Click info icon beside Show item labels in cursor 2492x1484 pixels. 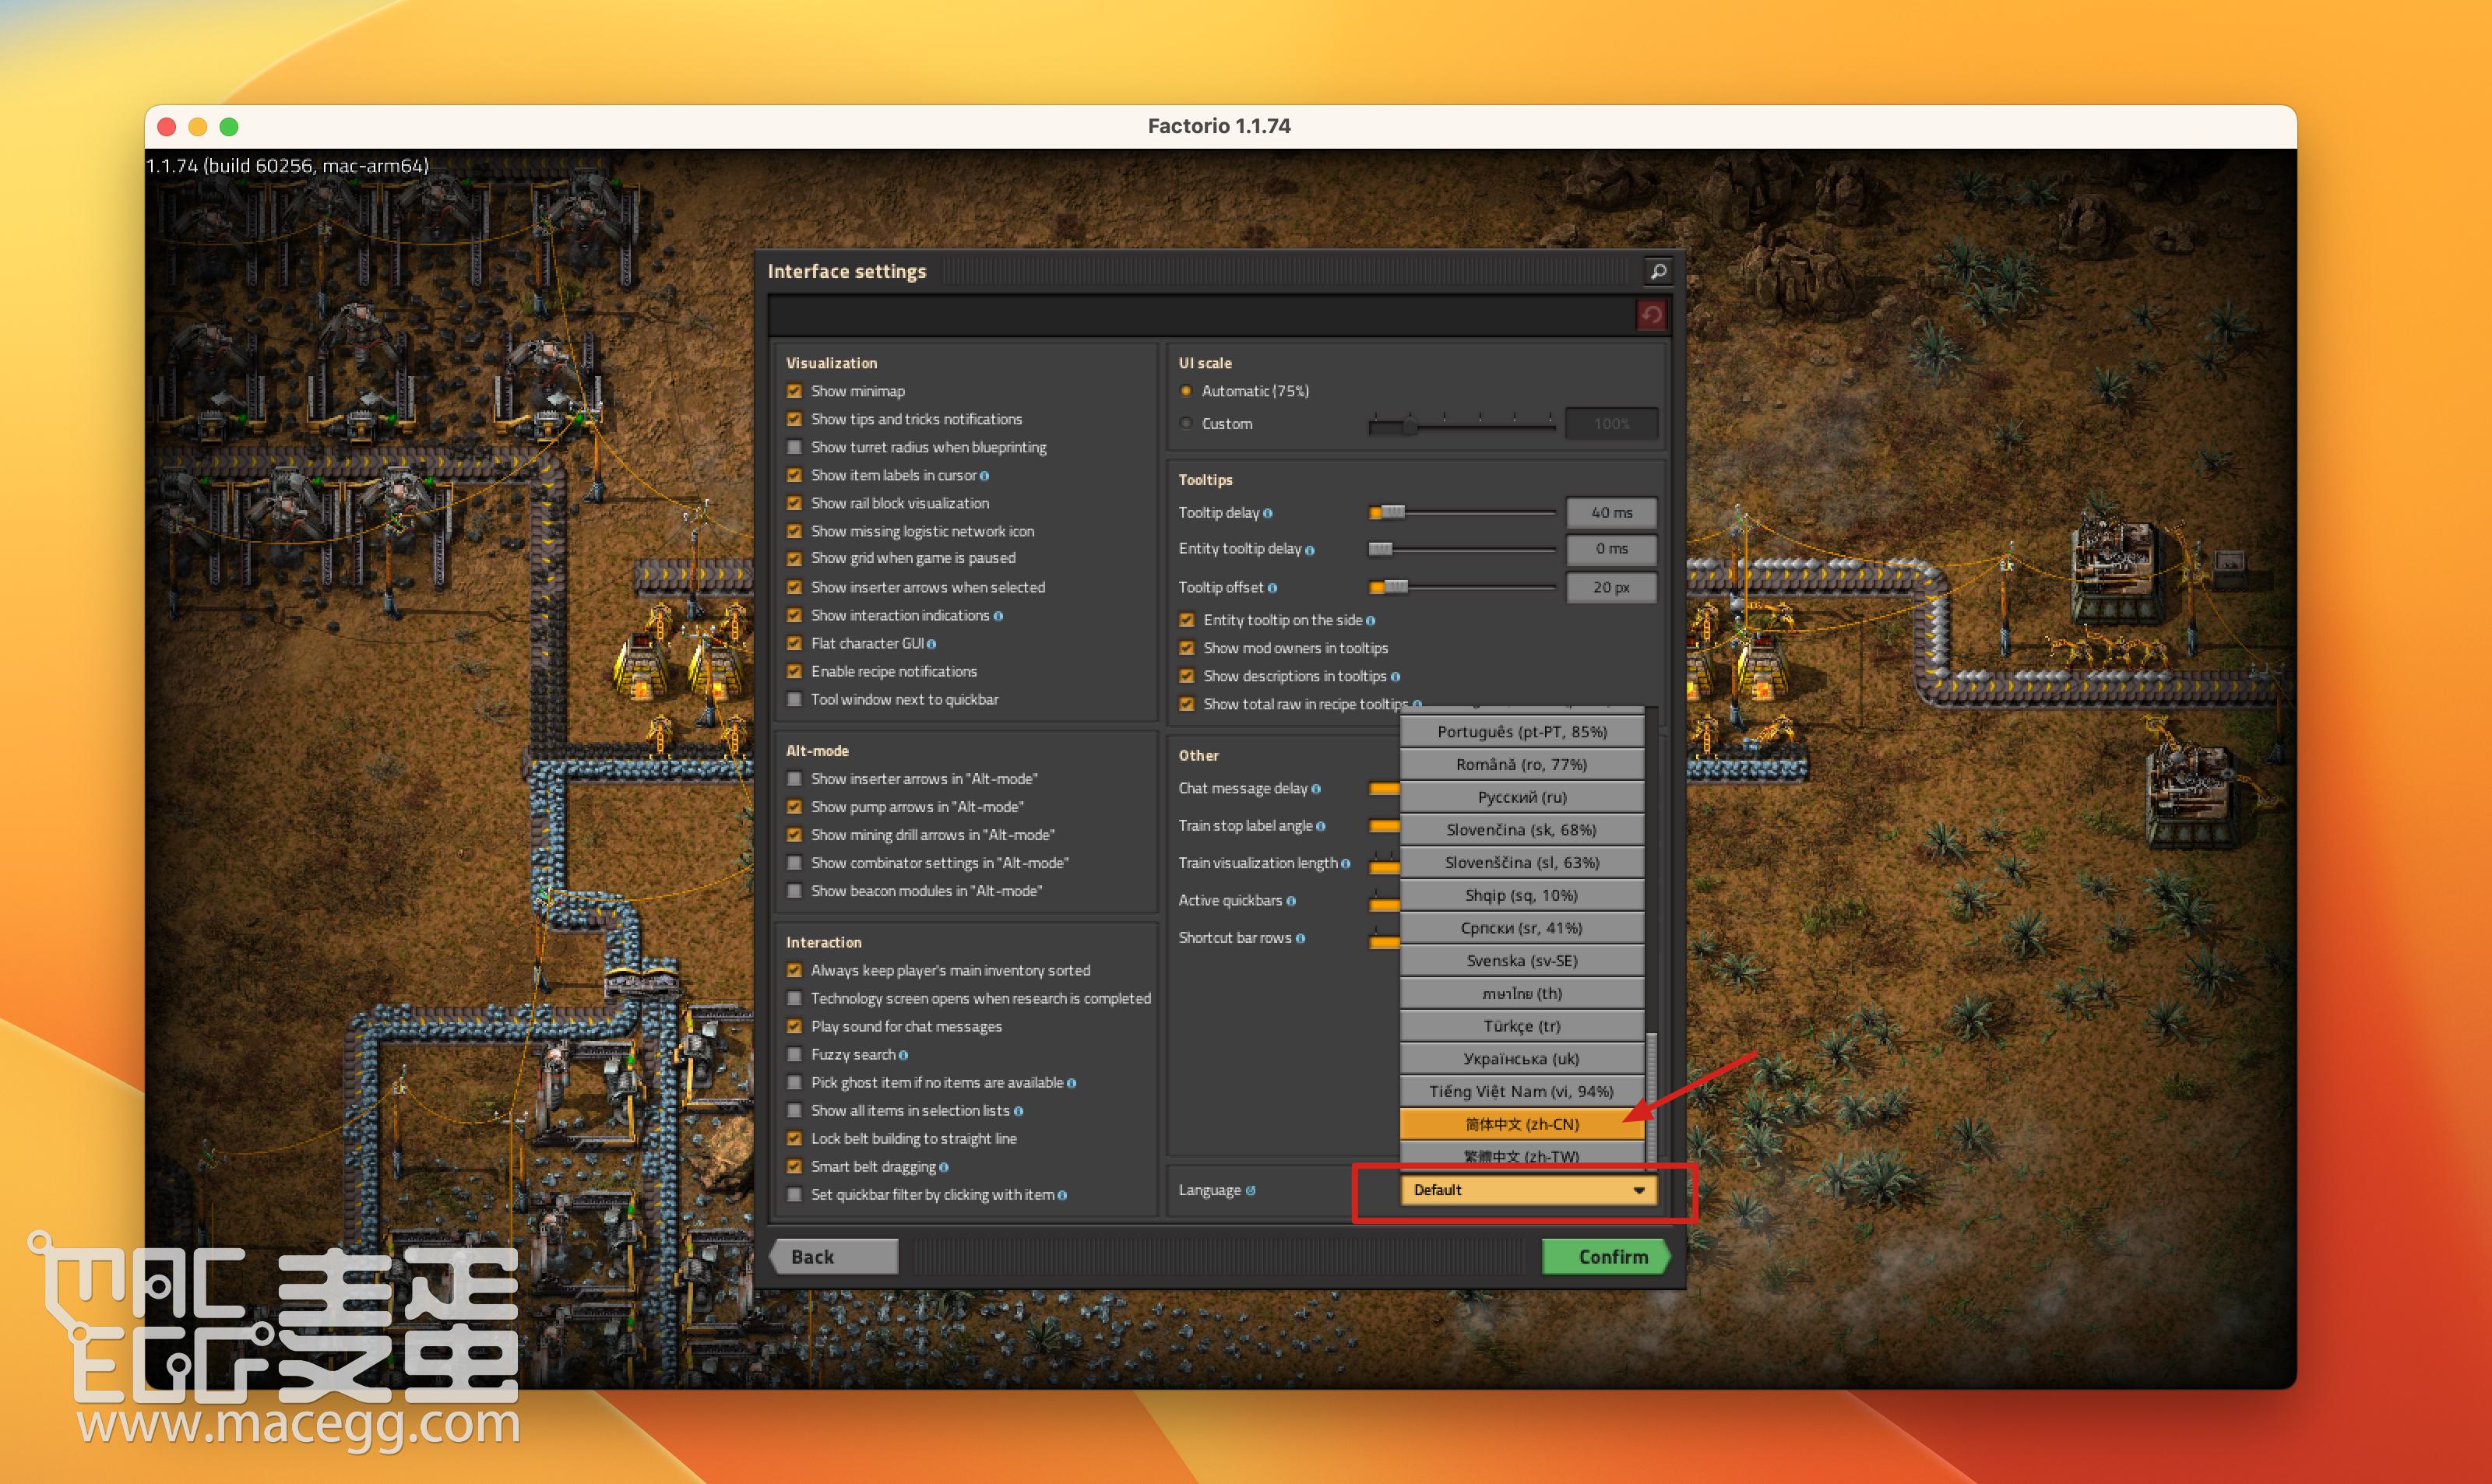coord(984,476)
